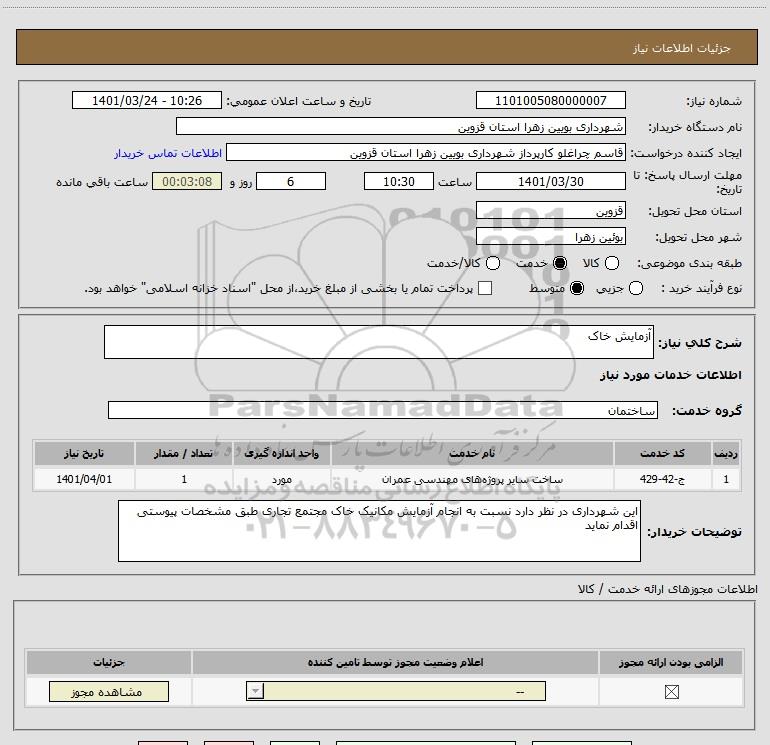This screenshot has height=745, width=770.
Task: Open the اعلام وضعیت مجوز combo box
Action: pos(396,691)
